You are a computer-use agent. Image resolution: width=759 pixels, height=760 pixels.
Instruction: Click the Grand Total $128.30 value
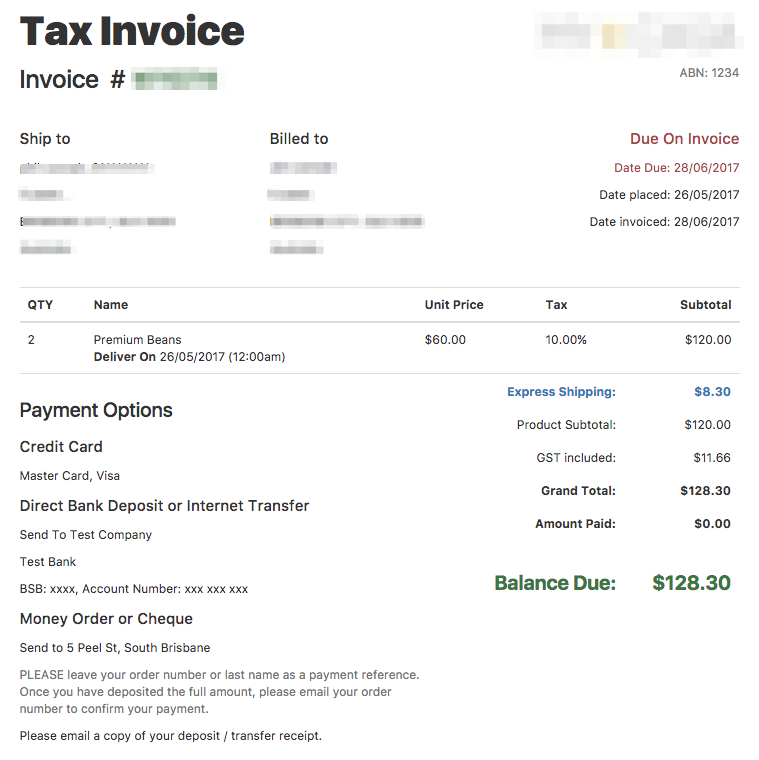coord(705,491)
